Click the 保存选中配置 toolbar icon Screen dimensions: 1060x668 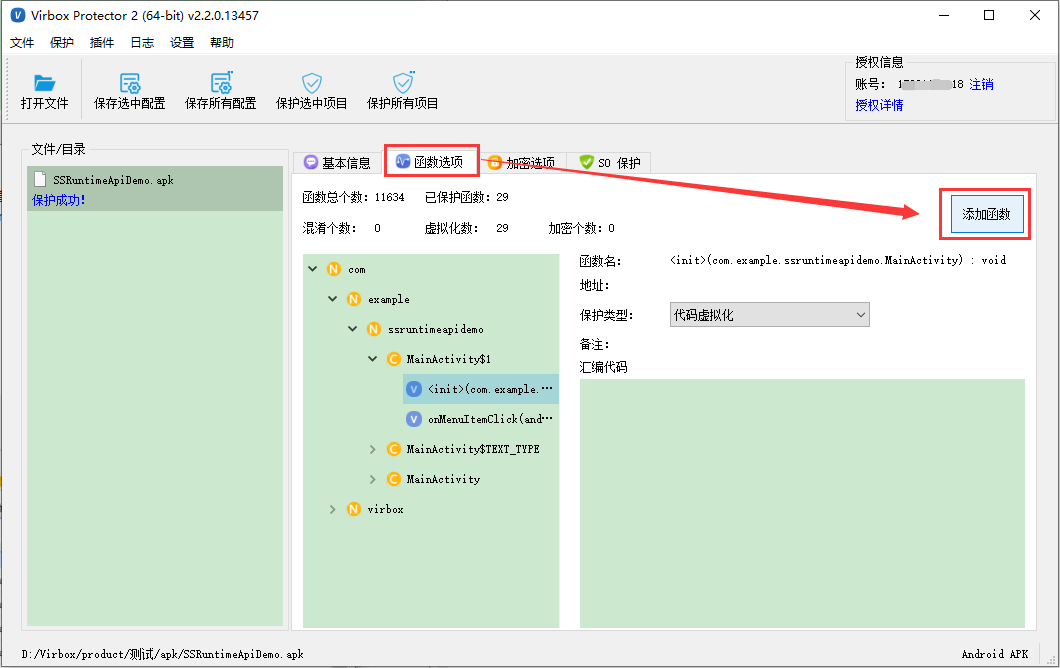[129, 82]
